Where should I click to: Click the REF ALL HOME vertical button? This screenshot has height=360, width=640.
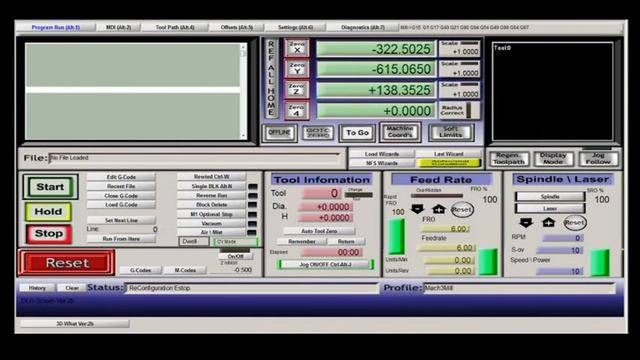271,78
